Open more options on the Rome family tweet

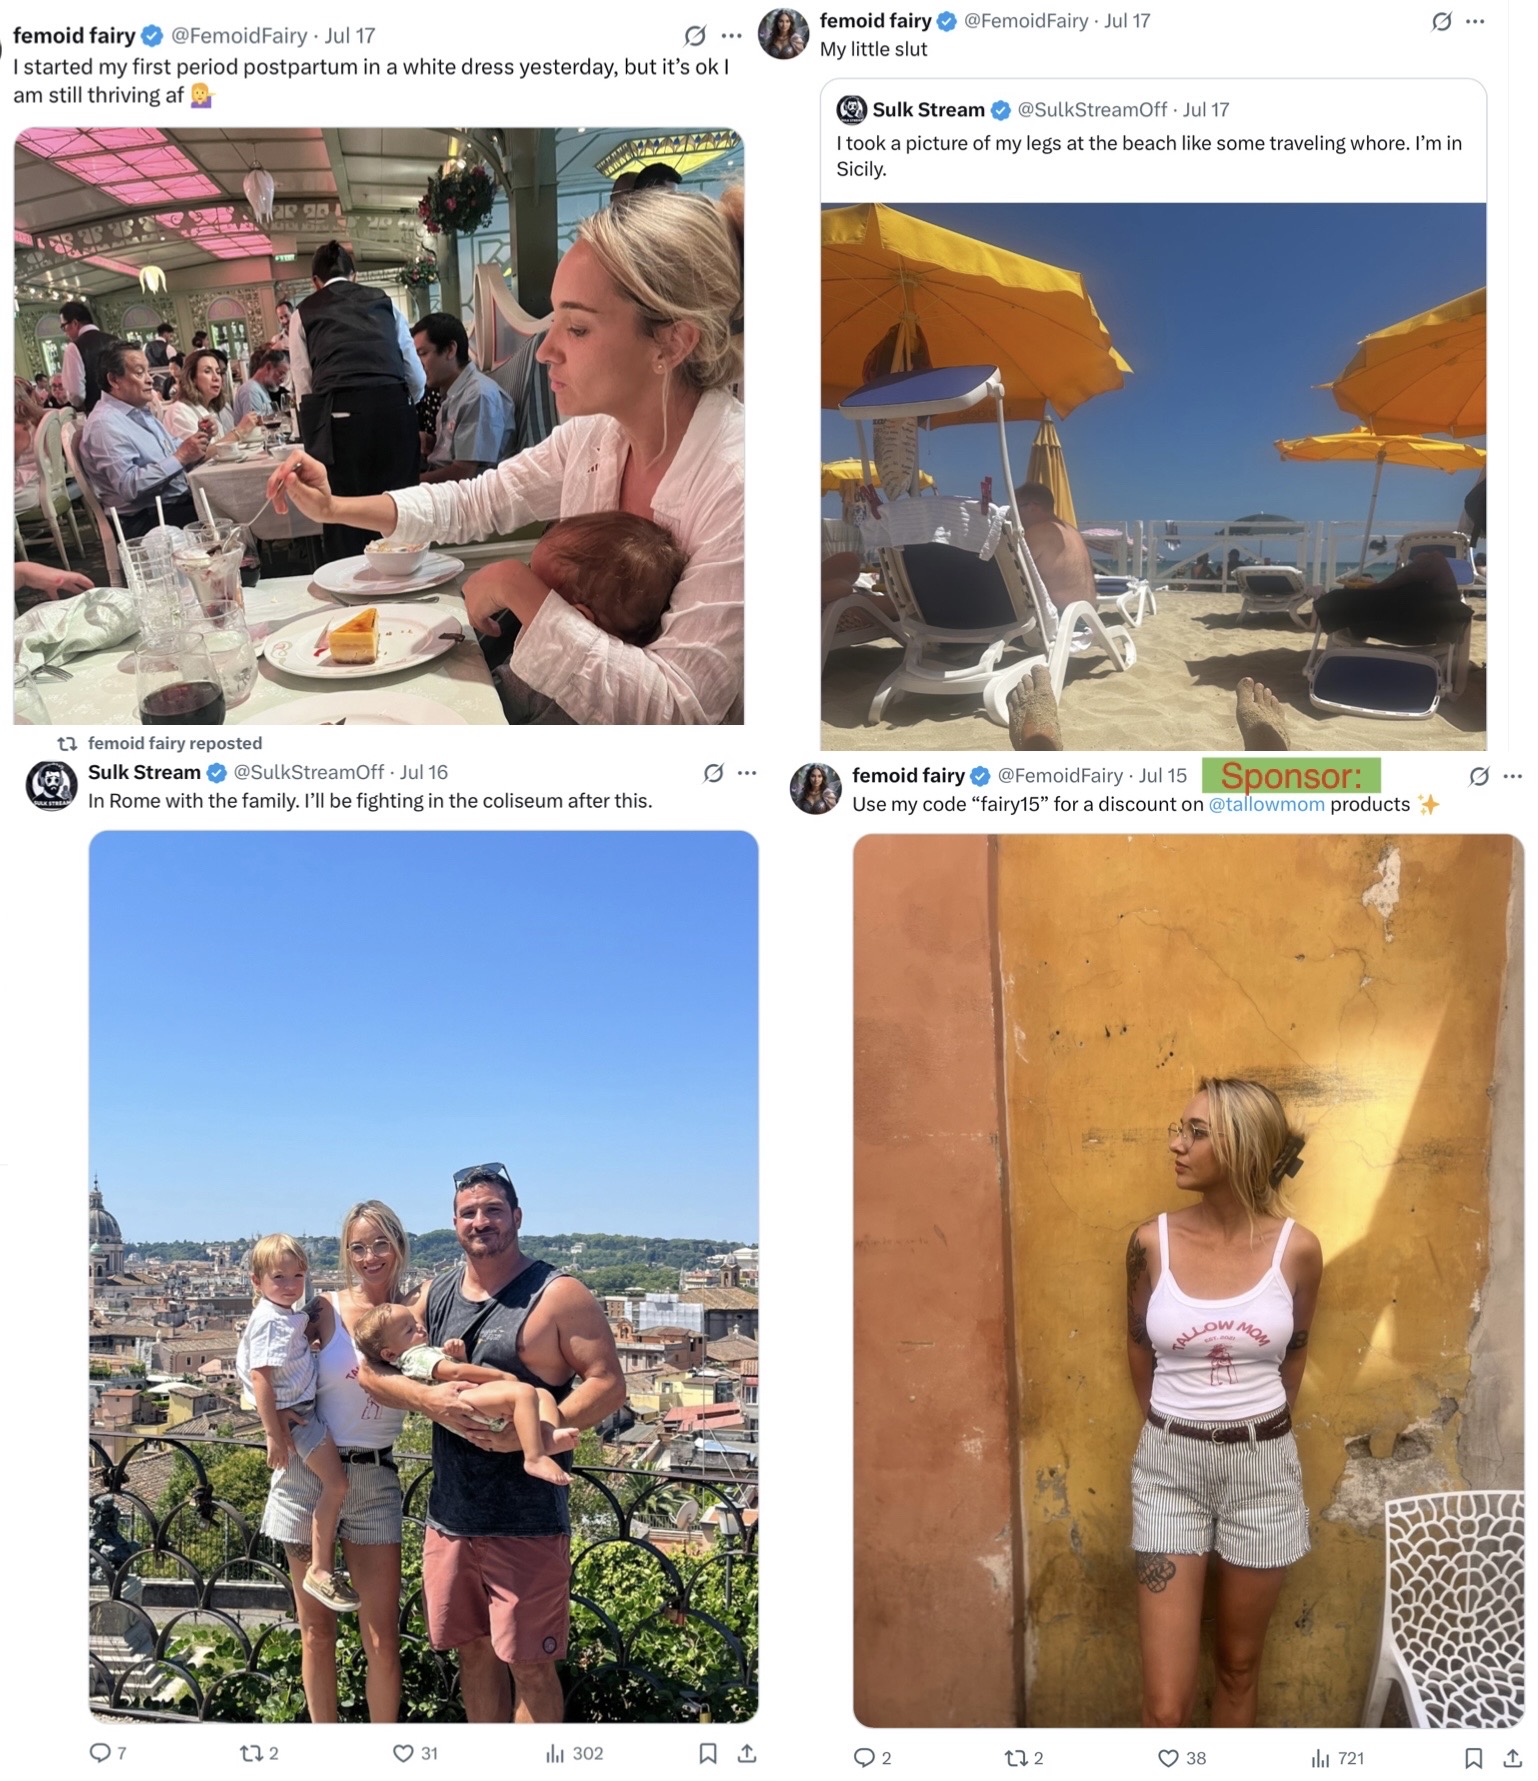click(x=747, y=773)
